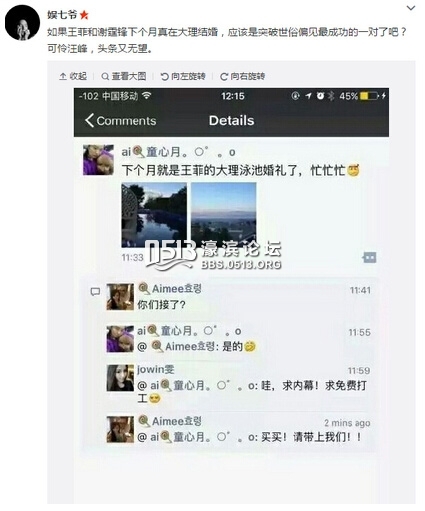
Task: Open the 娱七爷 username link
Action: 62,15
